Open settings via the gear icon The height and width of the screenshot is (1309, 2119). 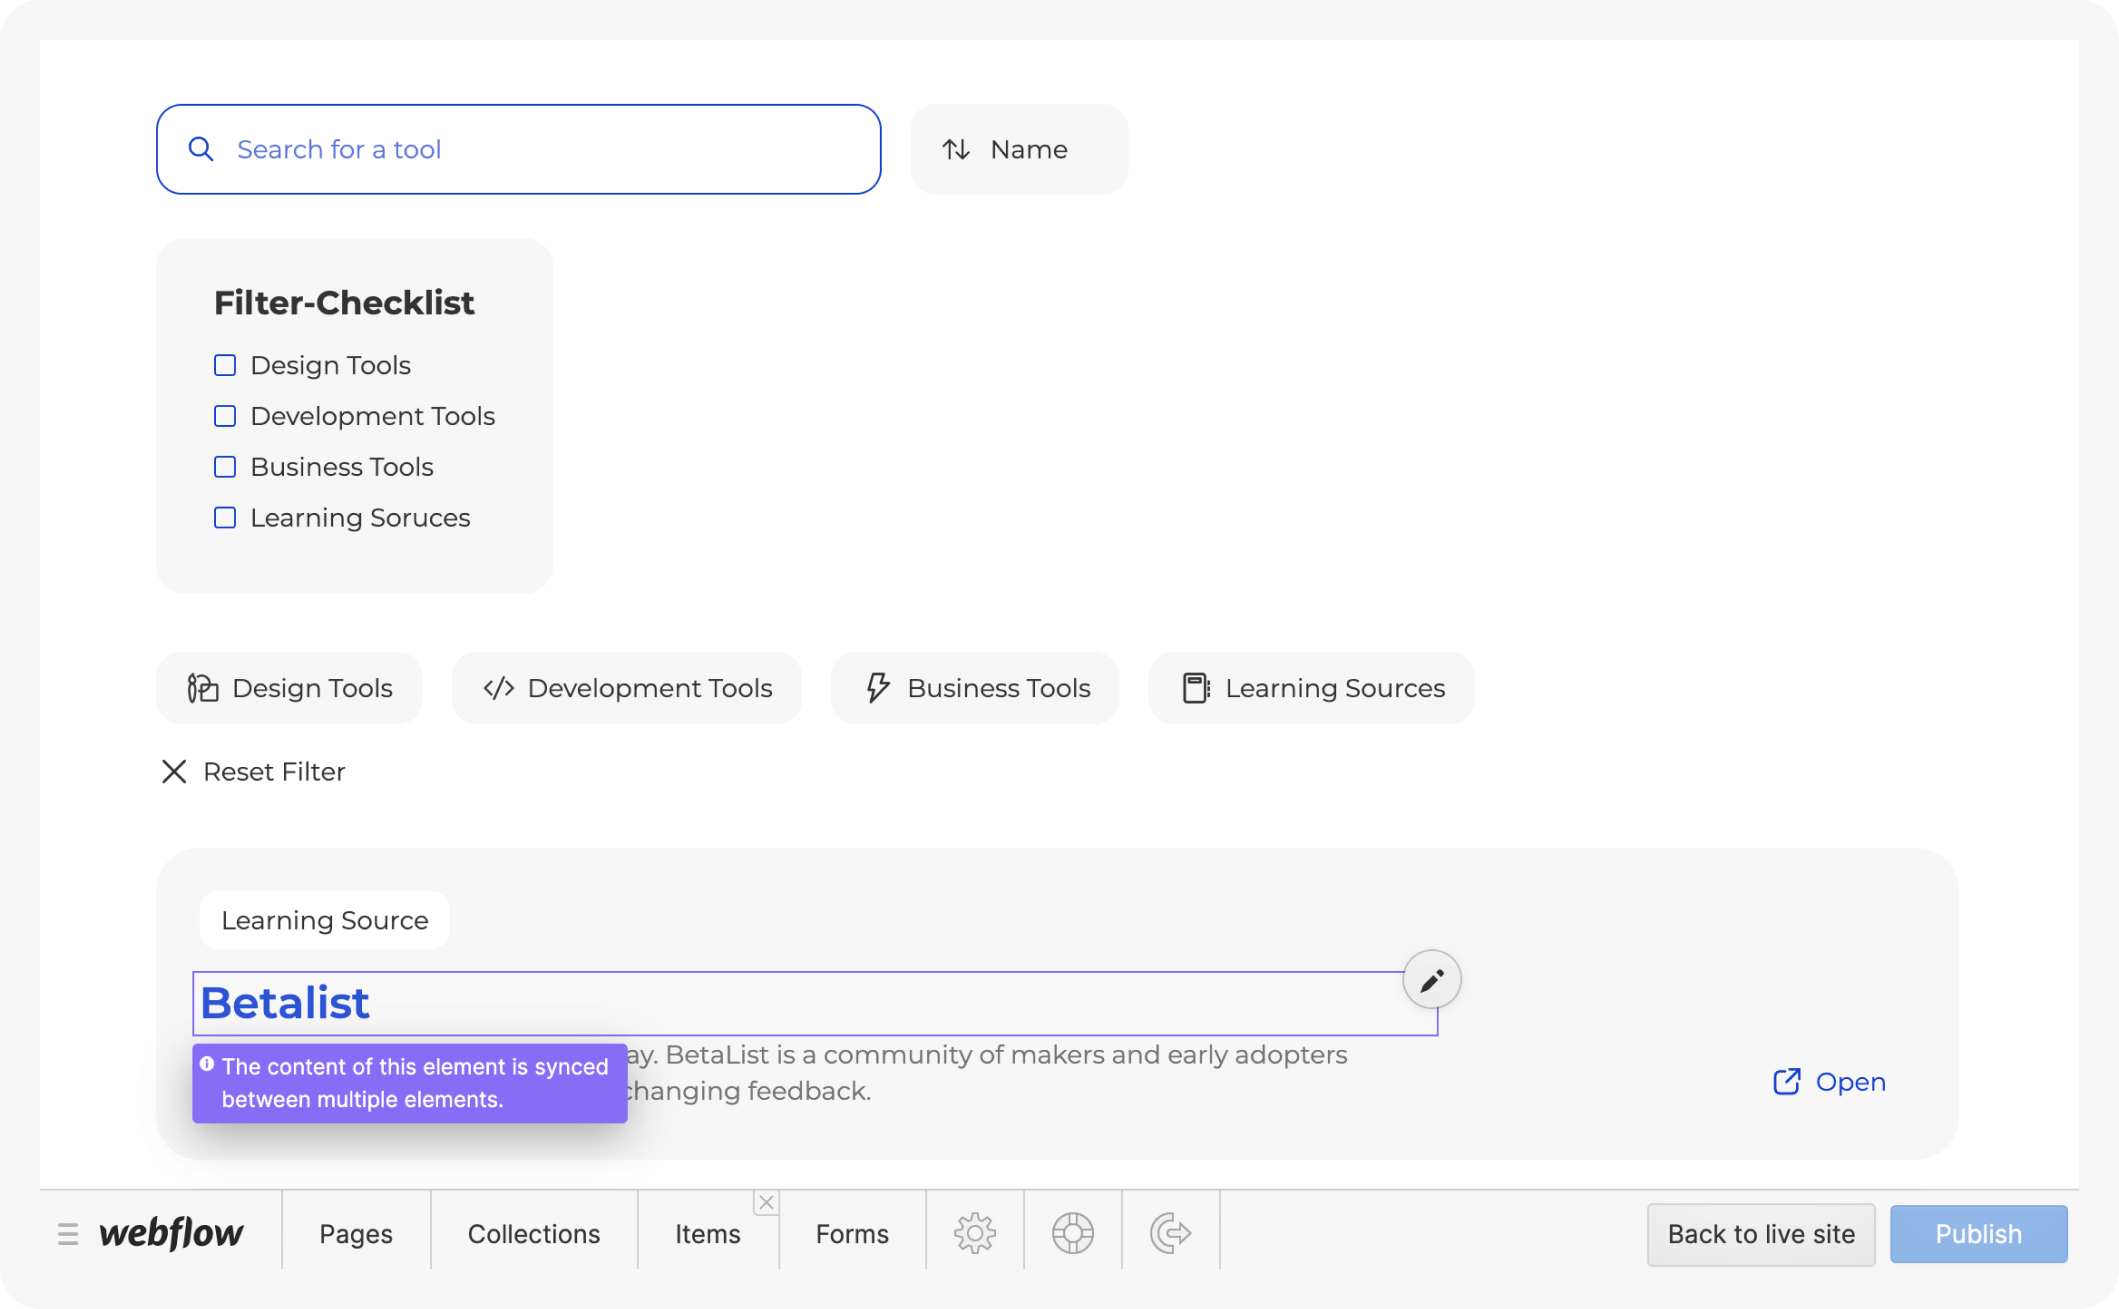coord(974,1233)
